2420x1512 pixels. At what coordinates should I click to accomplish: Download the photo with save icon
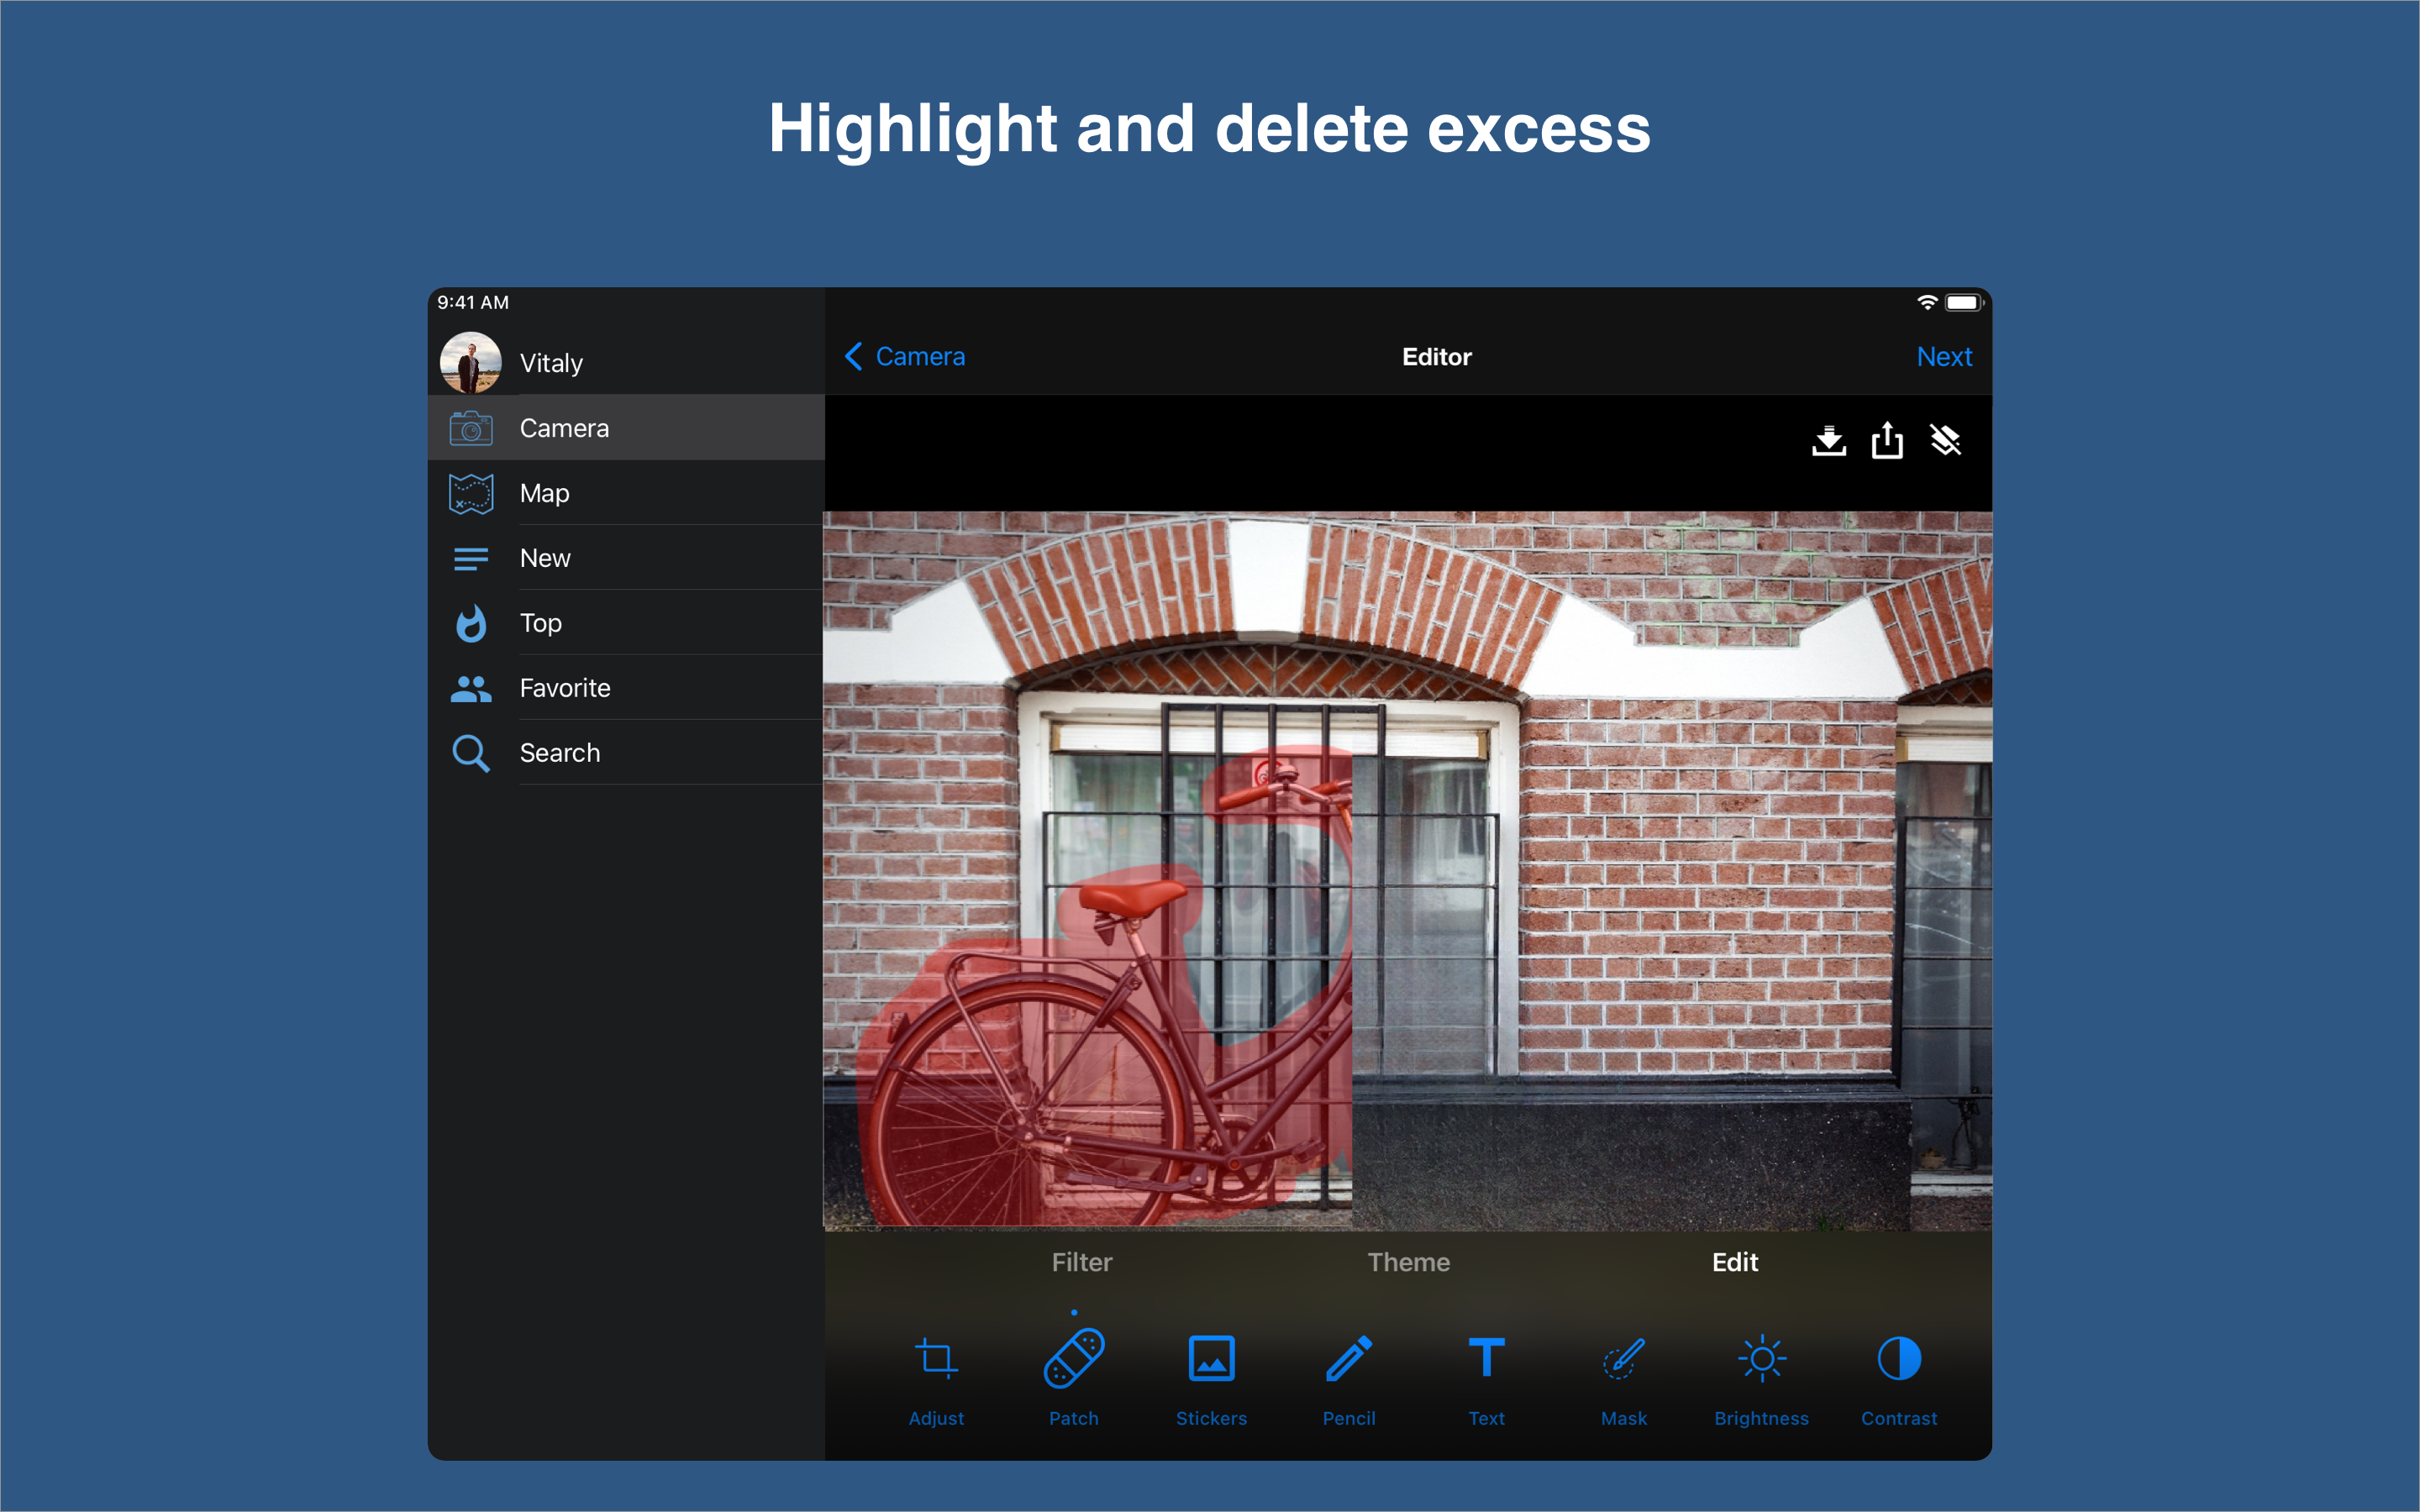1828,441
